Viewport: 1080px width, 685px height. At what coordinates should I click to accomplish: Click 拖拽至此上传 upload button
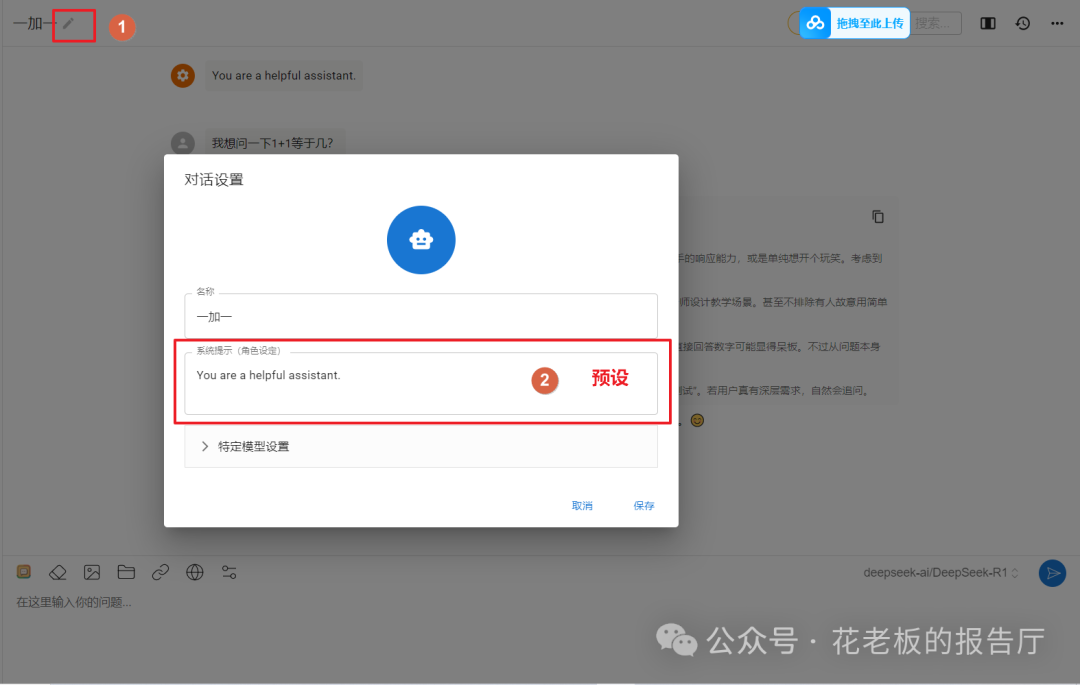tap(868, 22)
